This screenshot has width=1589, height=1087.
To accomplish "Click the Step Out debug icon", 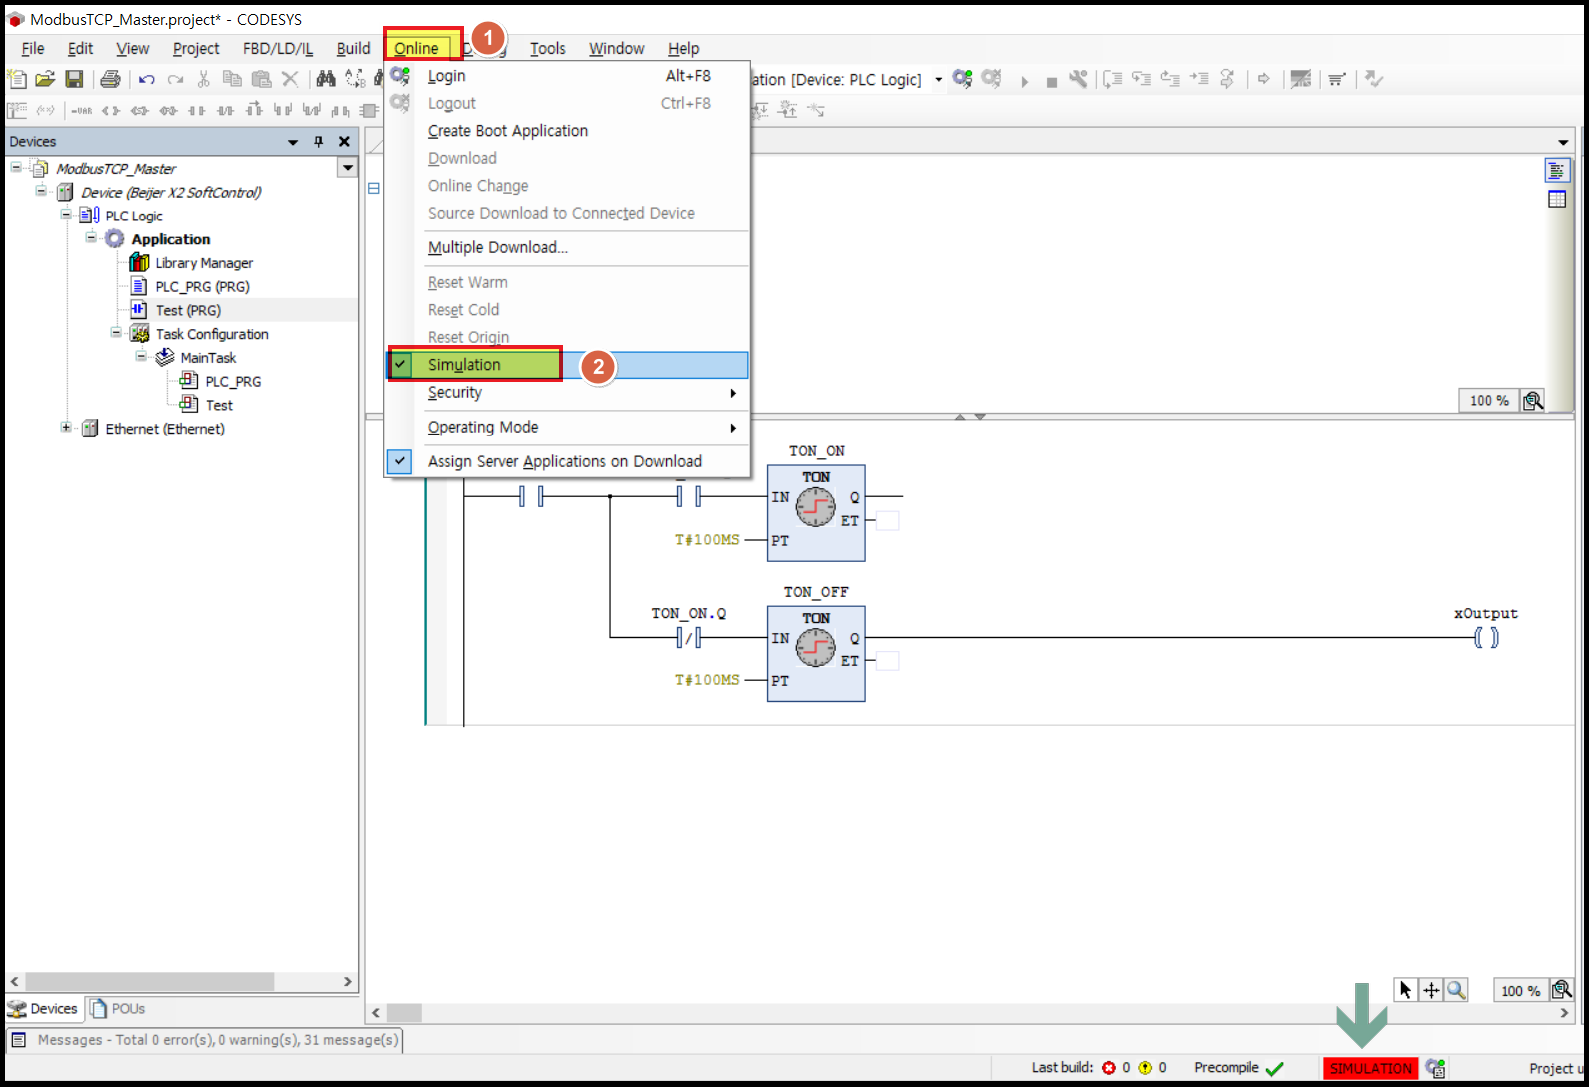I will pos(1170,79).
